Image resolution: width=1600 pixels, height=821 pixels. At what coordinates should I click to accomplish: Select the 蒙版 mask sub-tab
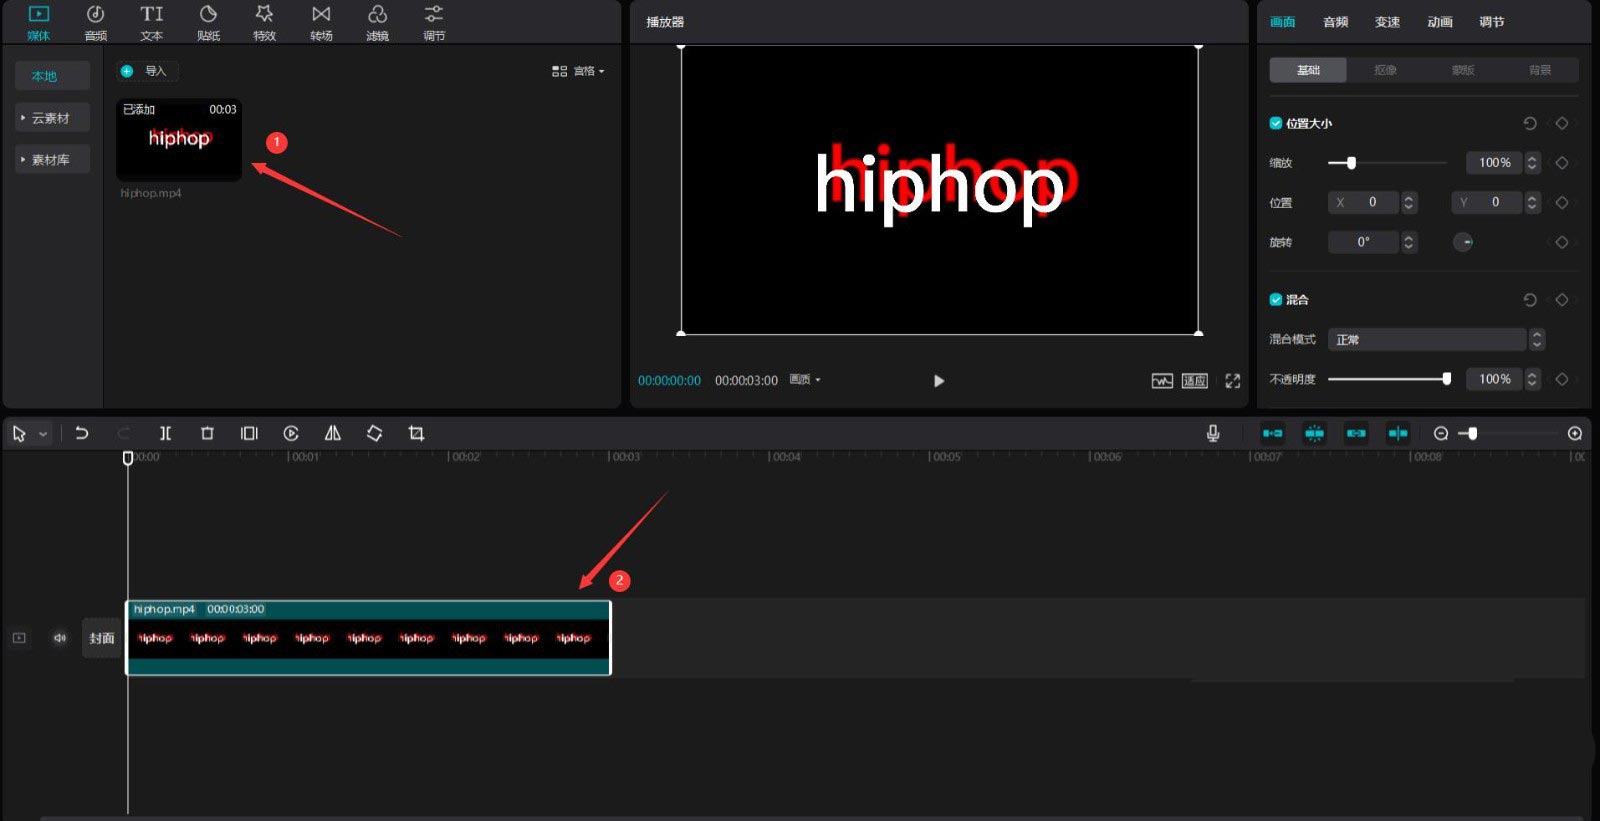coord(1463,70)
